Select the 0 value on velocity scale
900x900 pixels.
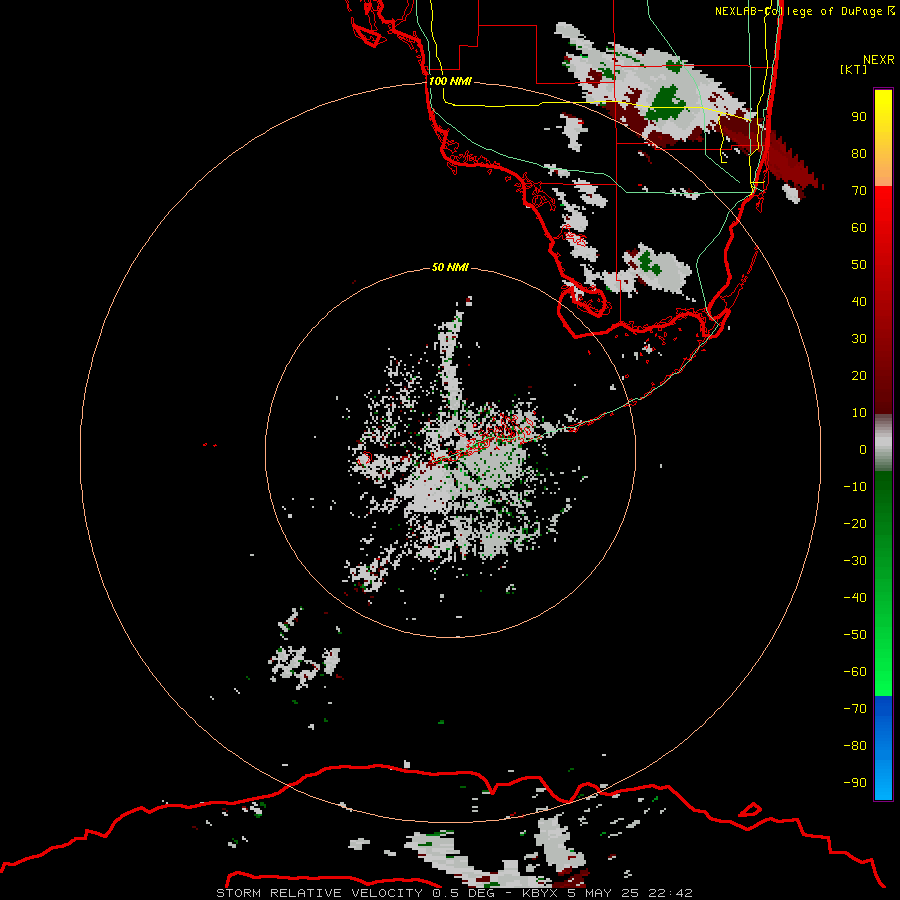click(x=863, y=450)
